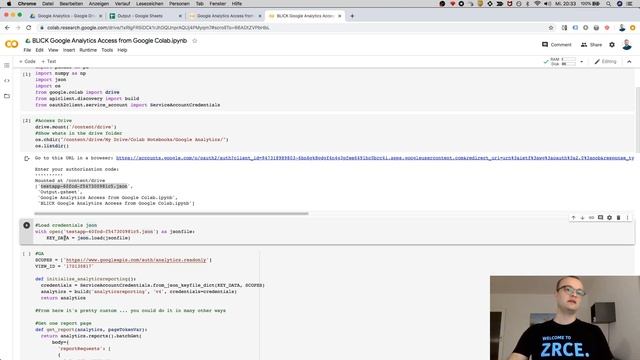This screenshot has width=640, height=360.
Task: Click the RAM usage bar
Action: pos(569,60)
